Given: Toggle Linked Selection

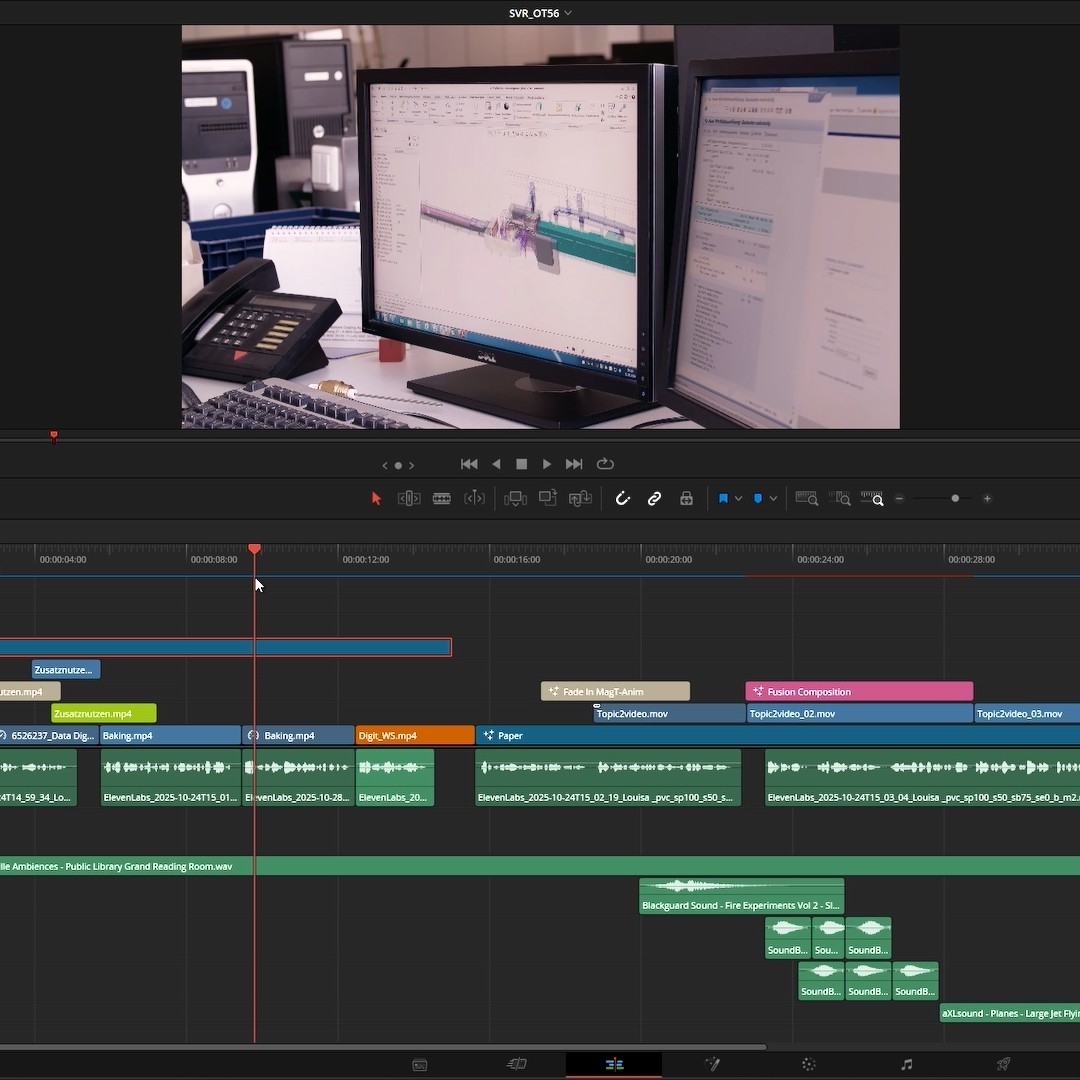Looking at the screenshot, I should point(654,498).
